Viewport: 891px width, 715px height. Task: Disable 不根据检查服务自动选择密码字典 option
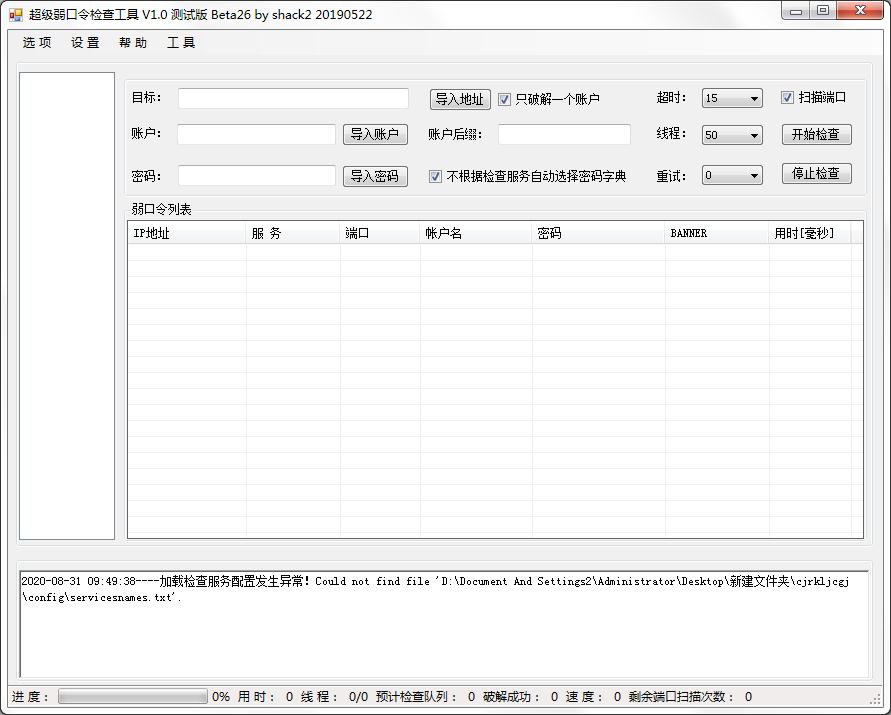click(x=435, y=174)
